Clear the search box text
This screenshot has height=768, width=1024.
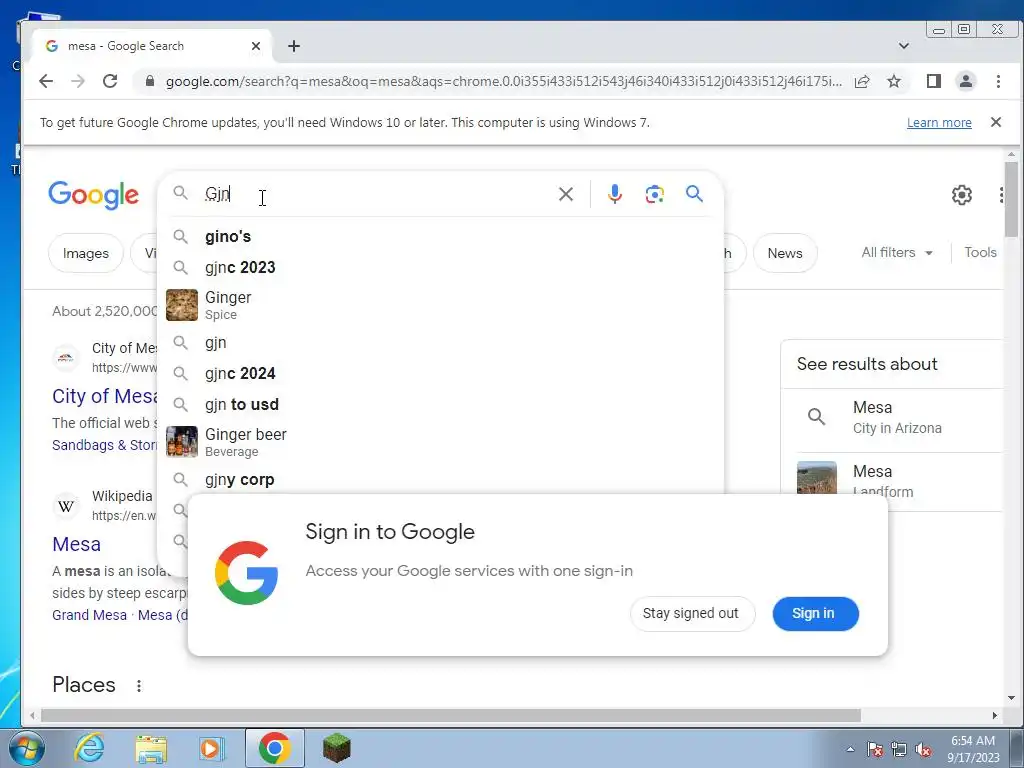coord(566,194)
